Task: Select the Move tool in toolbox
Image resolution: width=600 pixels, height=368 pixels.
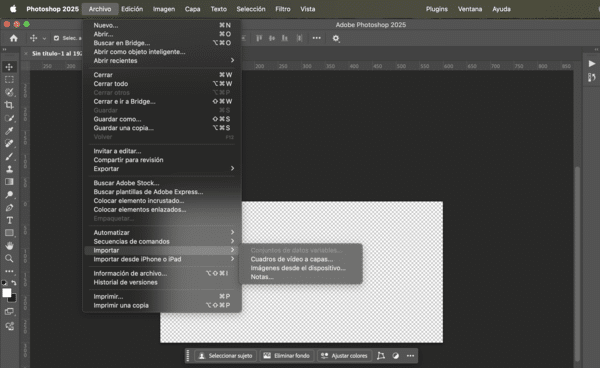Action: 9,67
